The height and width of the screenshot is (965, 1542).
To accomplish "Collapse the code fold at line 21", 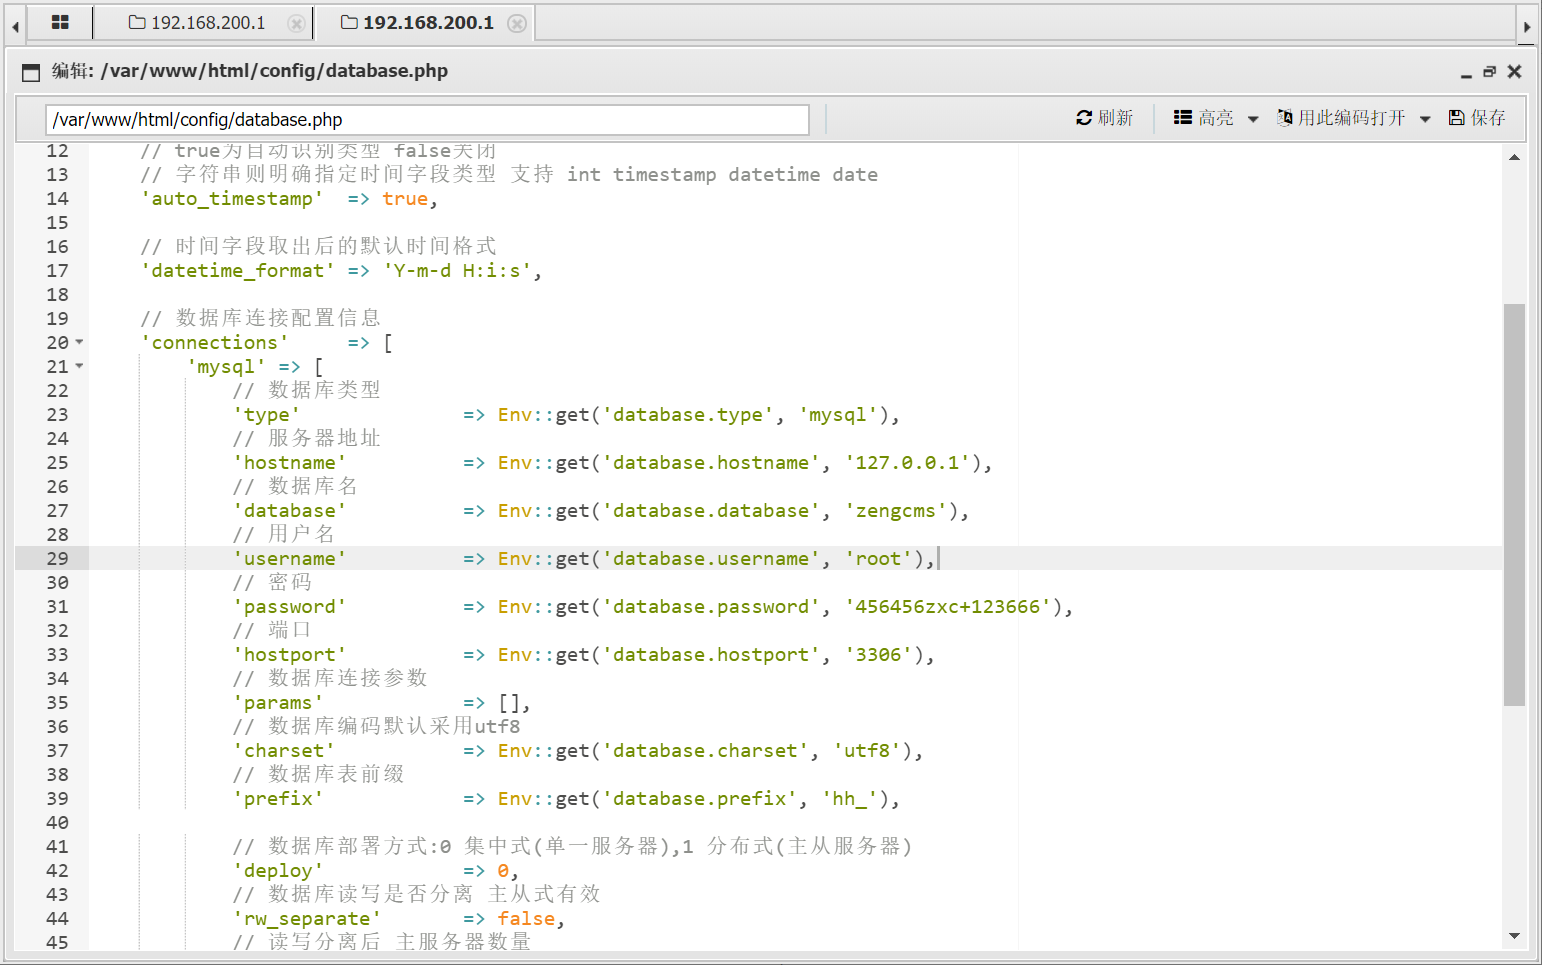I will point(79,366).
